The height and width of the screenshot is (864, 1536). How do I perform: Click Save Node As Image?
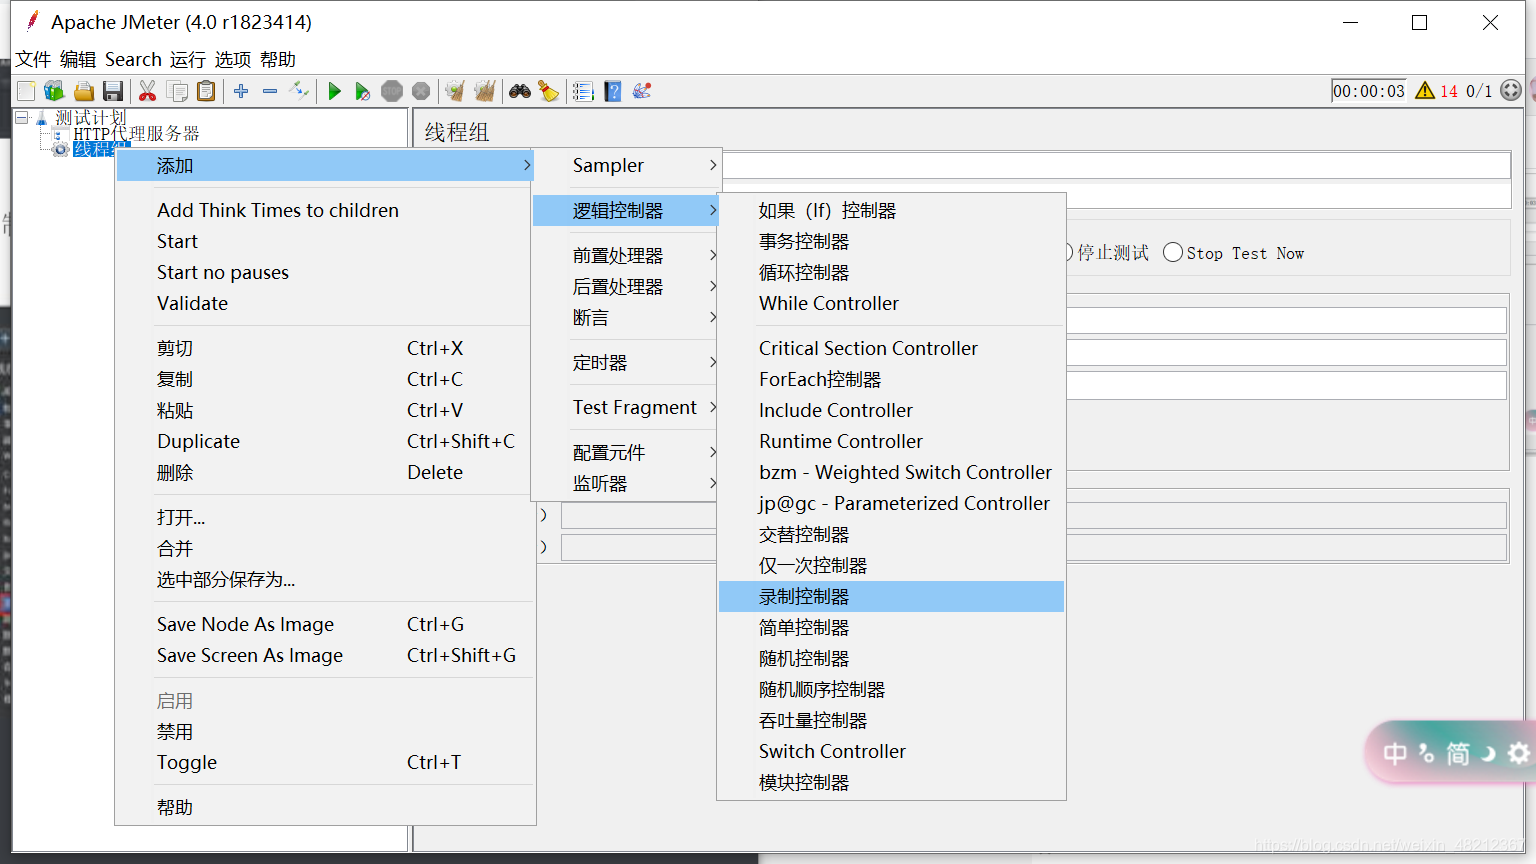tap(325, 624)
